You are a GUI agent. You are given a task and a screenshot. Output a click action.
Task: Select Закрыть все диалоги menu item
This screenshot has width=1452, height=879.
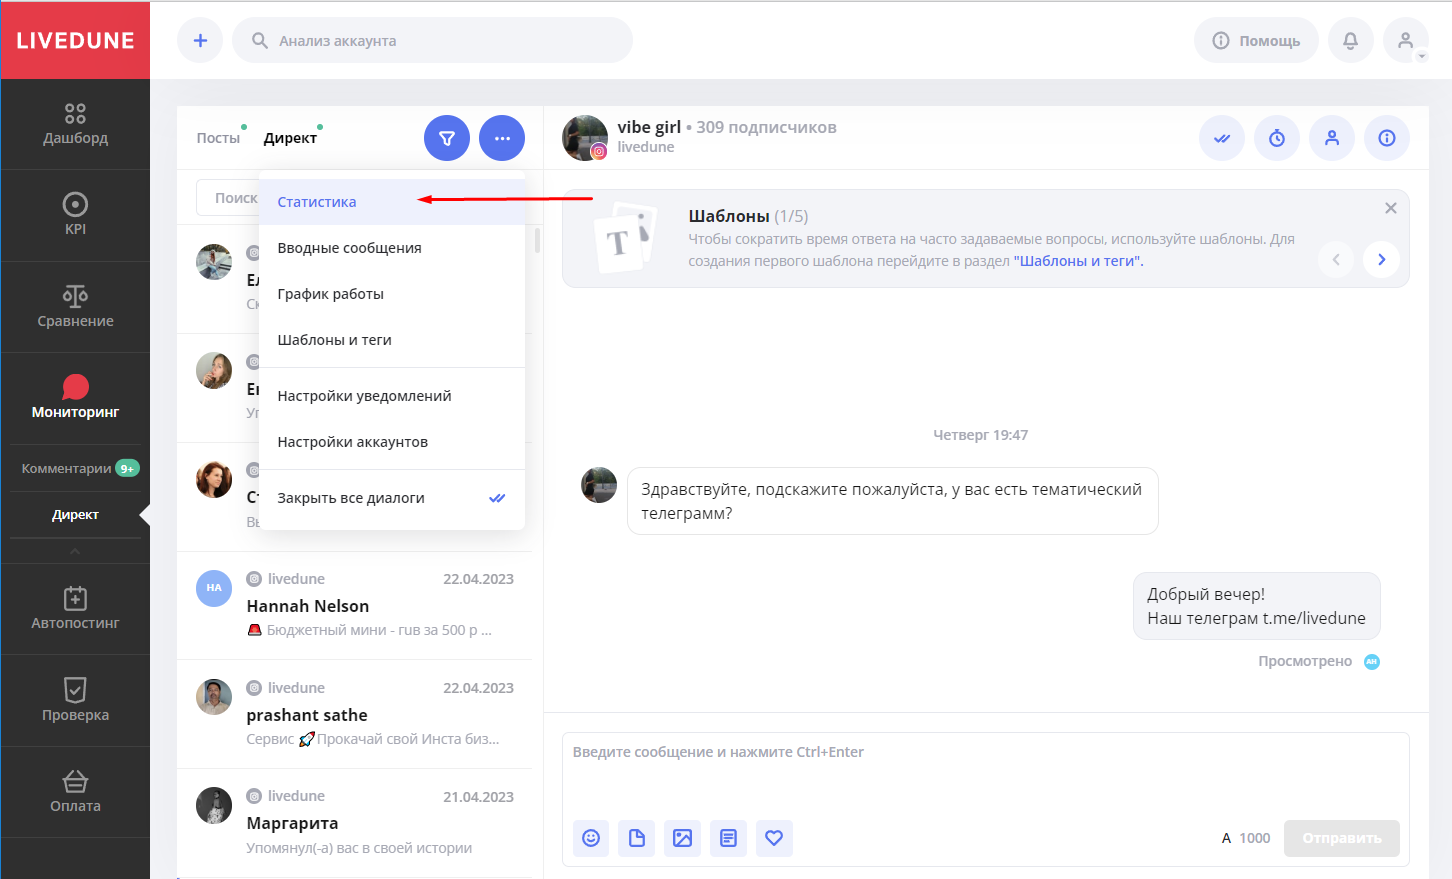392,498
